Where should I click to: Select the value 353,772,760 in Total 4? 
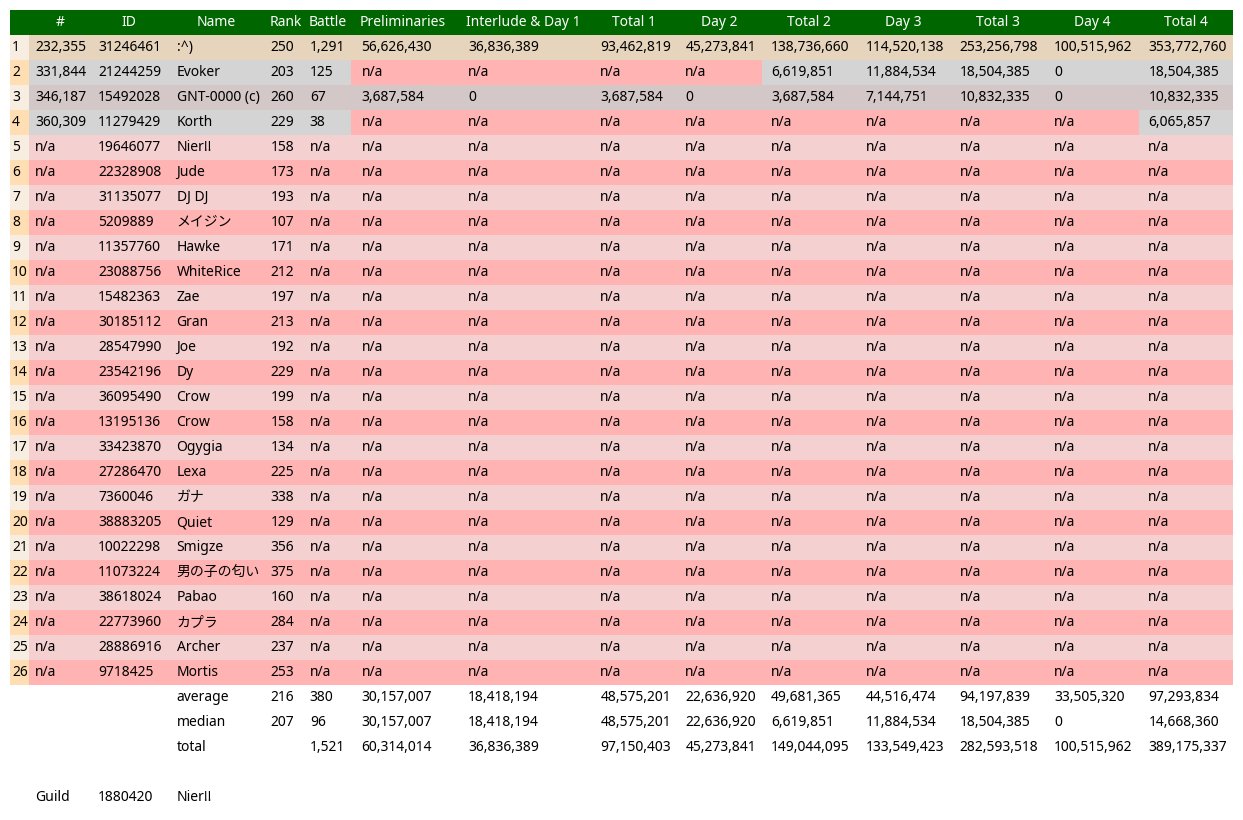(x=1187, y=46)
